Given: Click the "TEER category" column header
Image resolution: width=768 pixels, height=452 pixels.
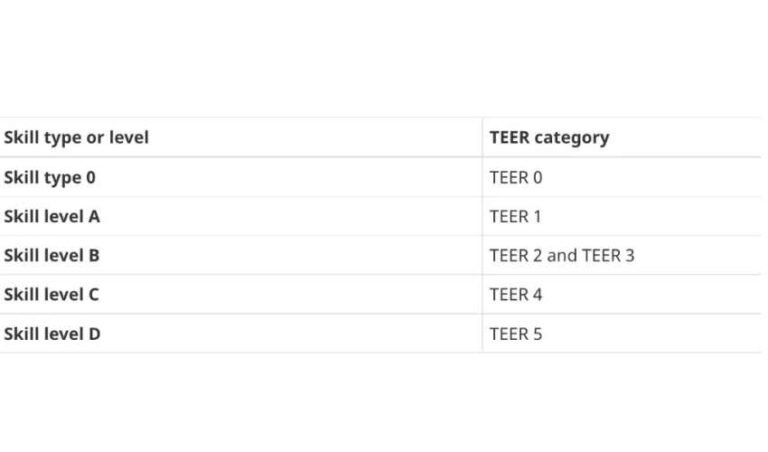Looking at the screenshot, I should (x=549, y=138).
